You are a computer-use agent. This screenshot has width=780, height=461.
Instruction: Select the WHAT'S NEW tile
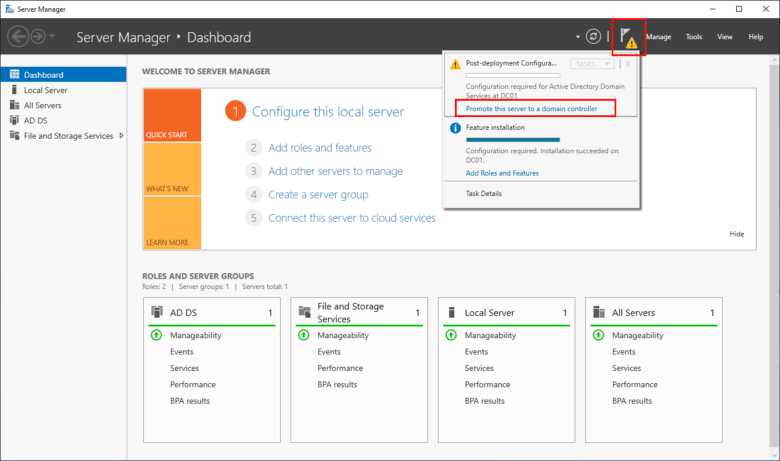point(172,169)
